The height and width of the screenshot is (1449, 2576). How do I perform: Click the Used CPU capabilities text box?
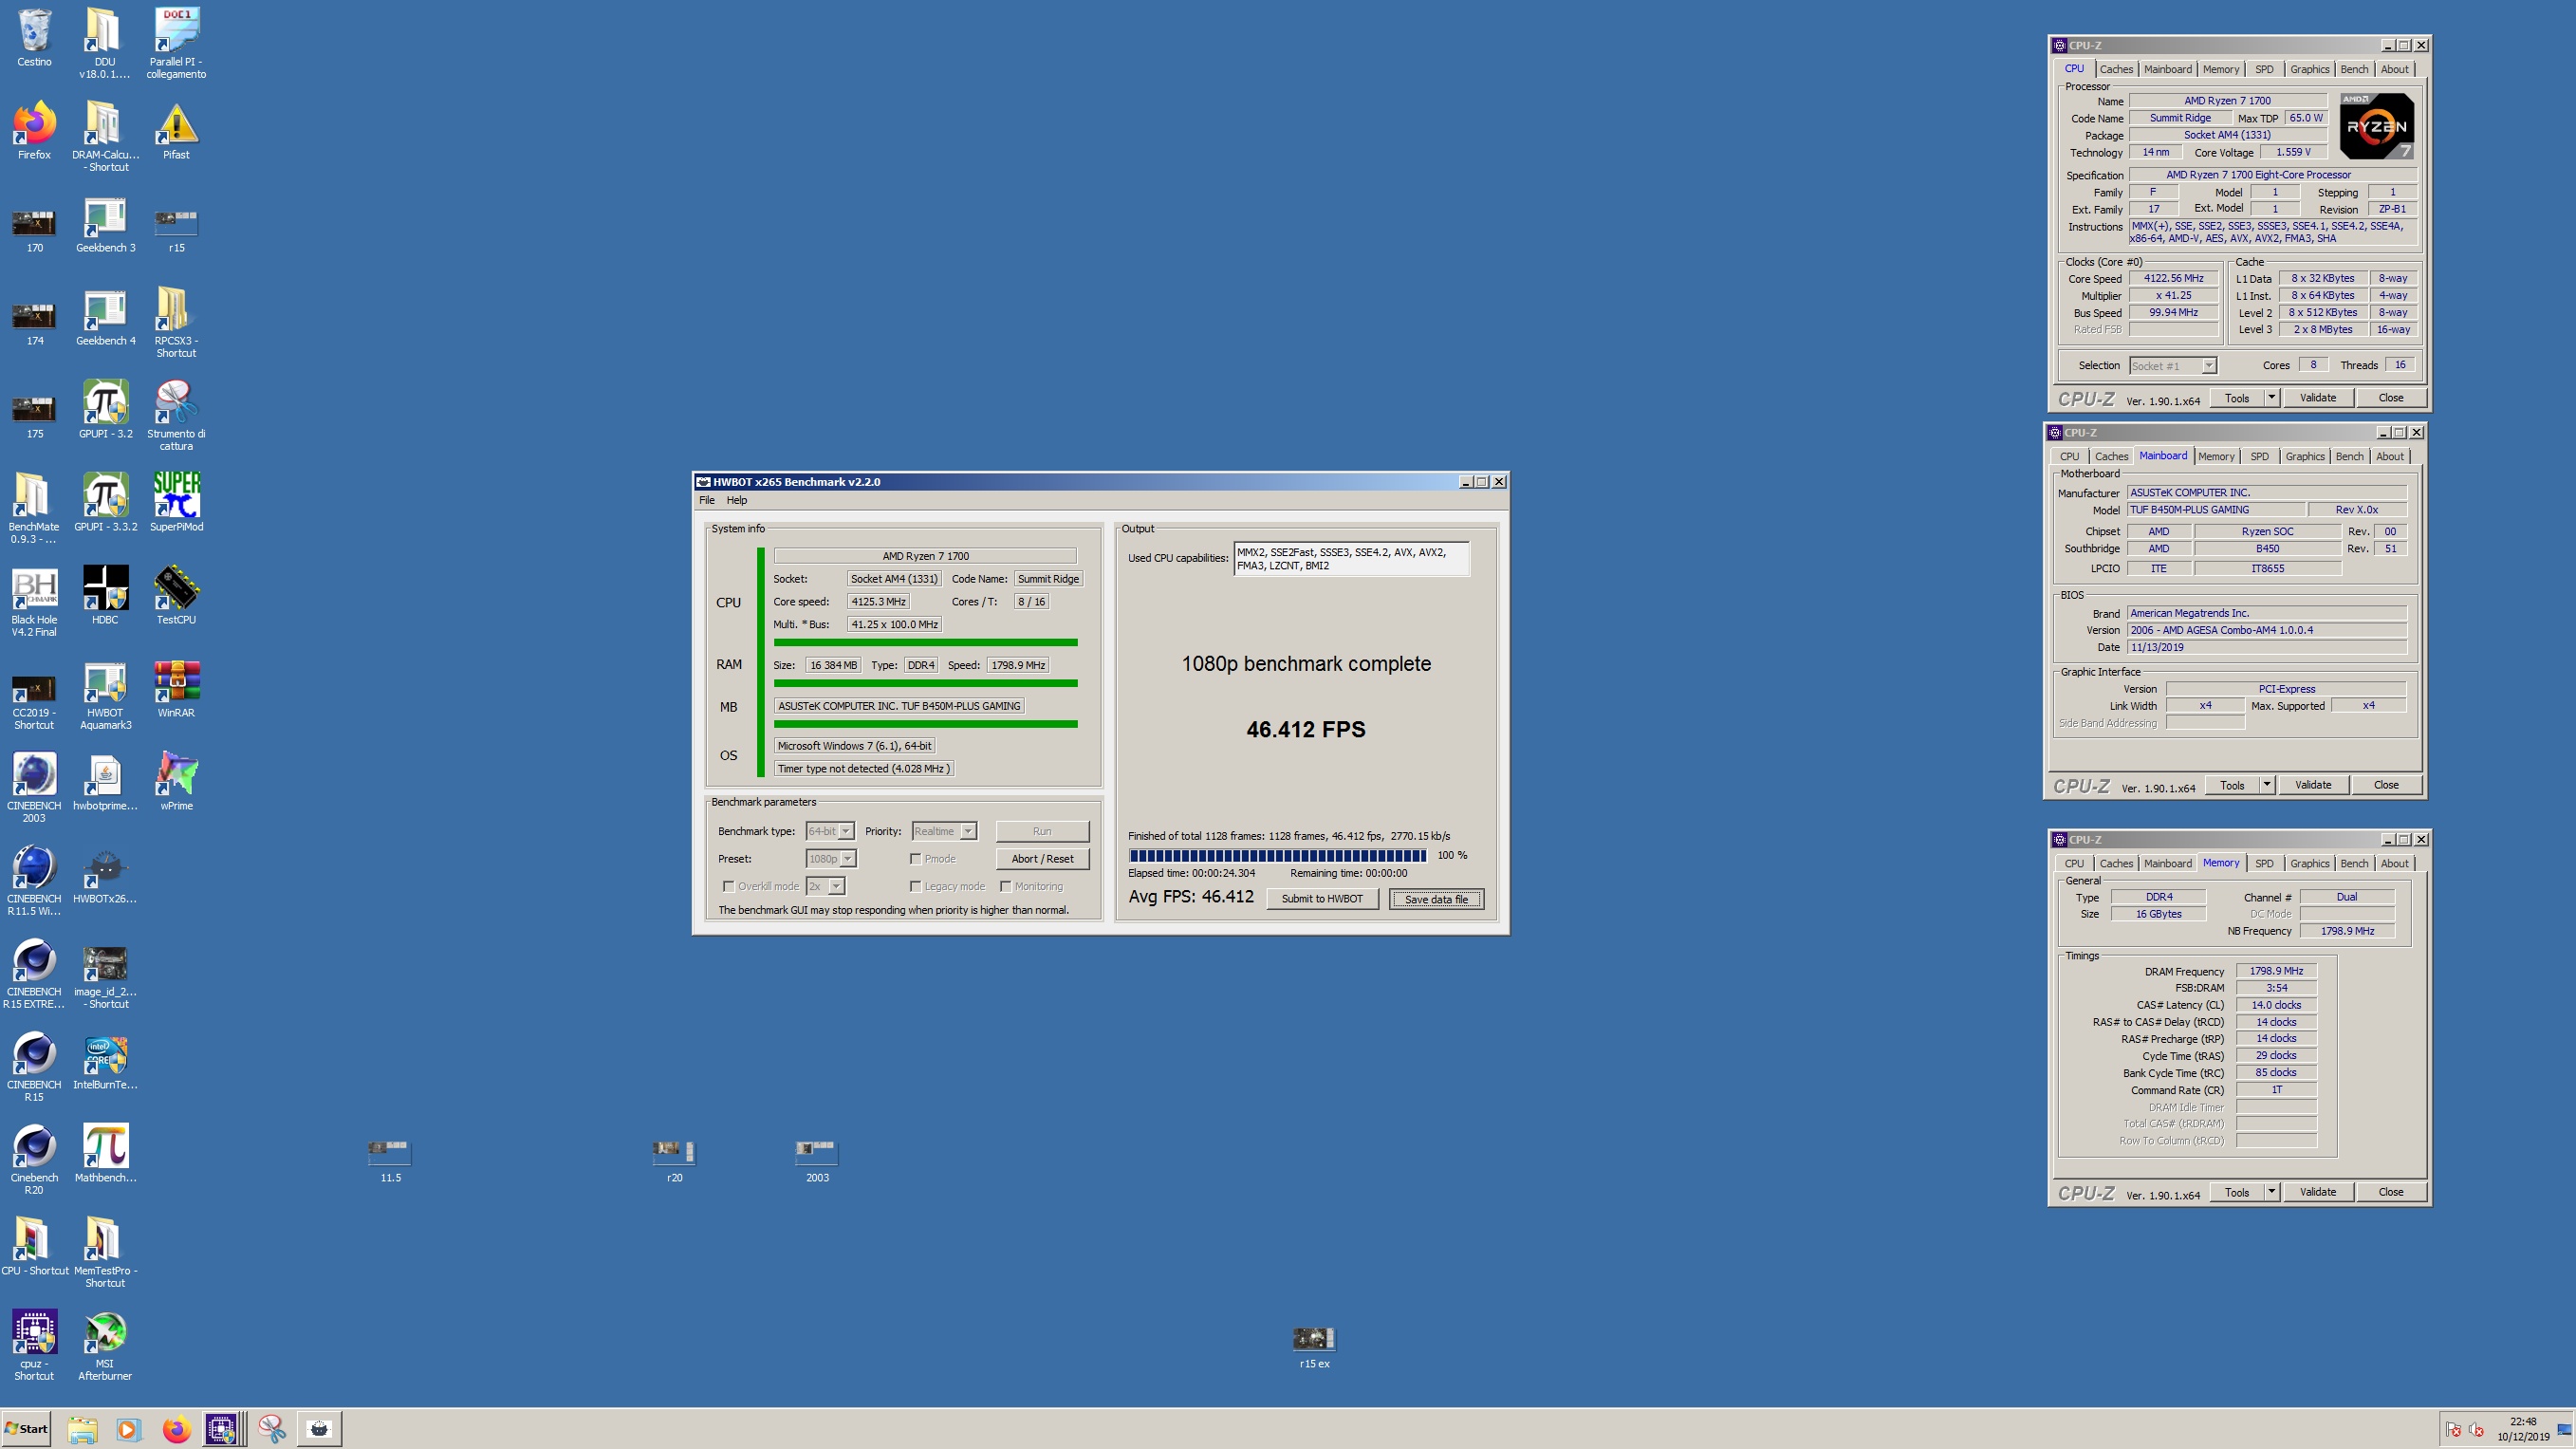coord(1350,558)
